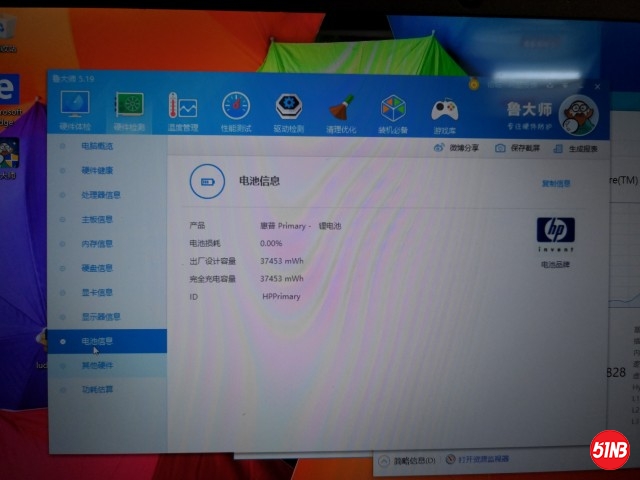Image resolution: width=640 pixels, height=480 pixels.
Task: Click 生成报表 generate report button
Action: [x=576, y=149]
